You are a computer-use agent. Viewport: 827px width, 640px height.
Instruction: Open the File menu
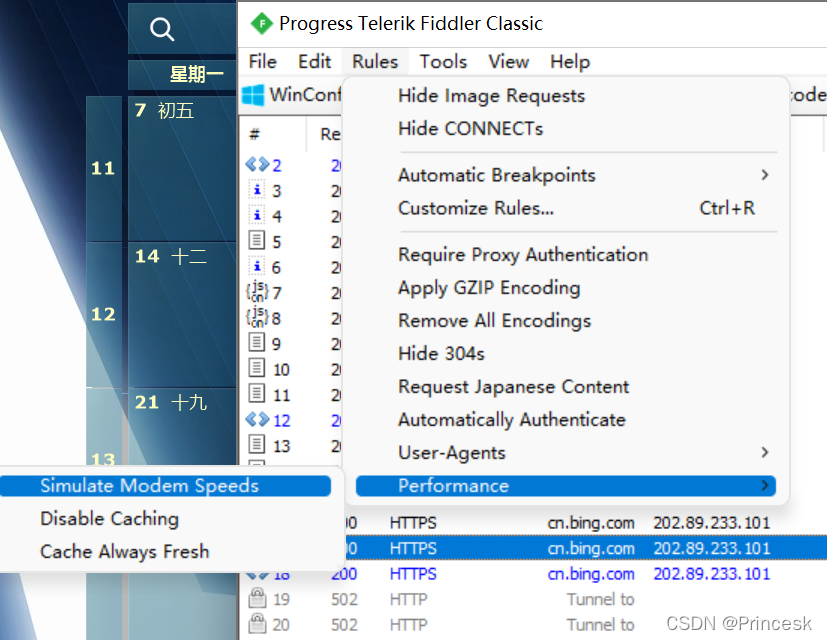[x=263, y=62]
